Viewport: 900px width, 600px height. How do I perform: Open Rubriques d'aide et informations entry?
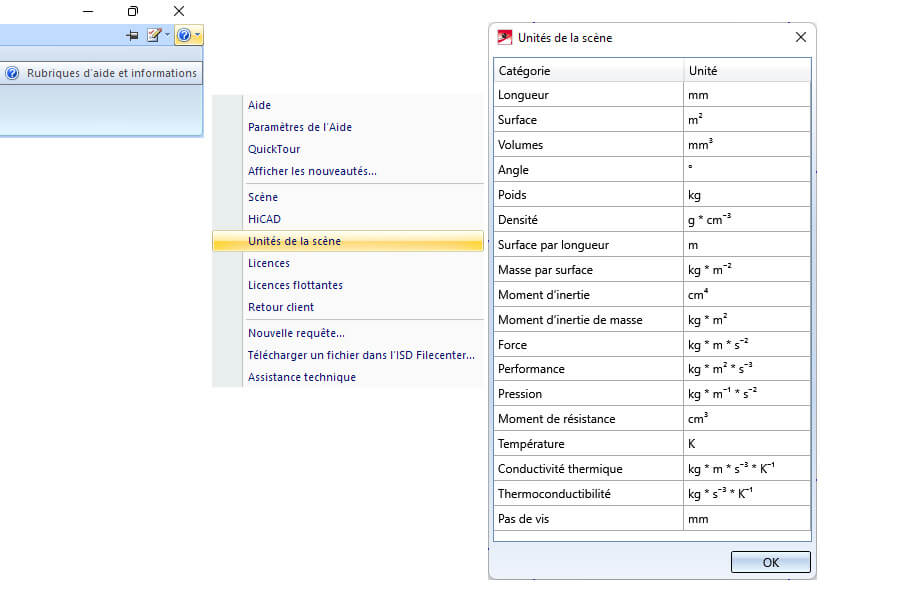tap(102, 73)
